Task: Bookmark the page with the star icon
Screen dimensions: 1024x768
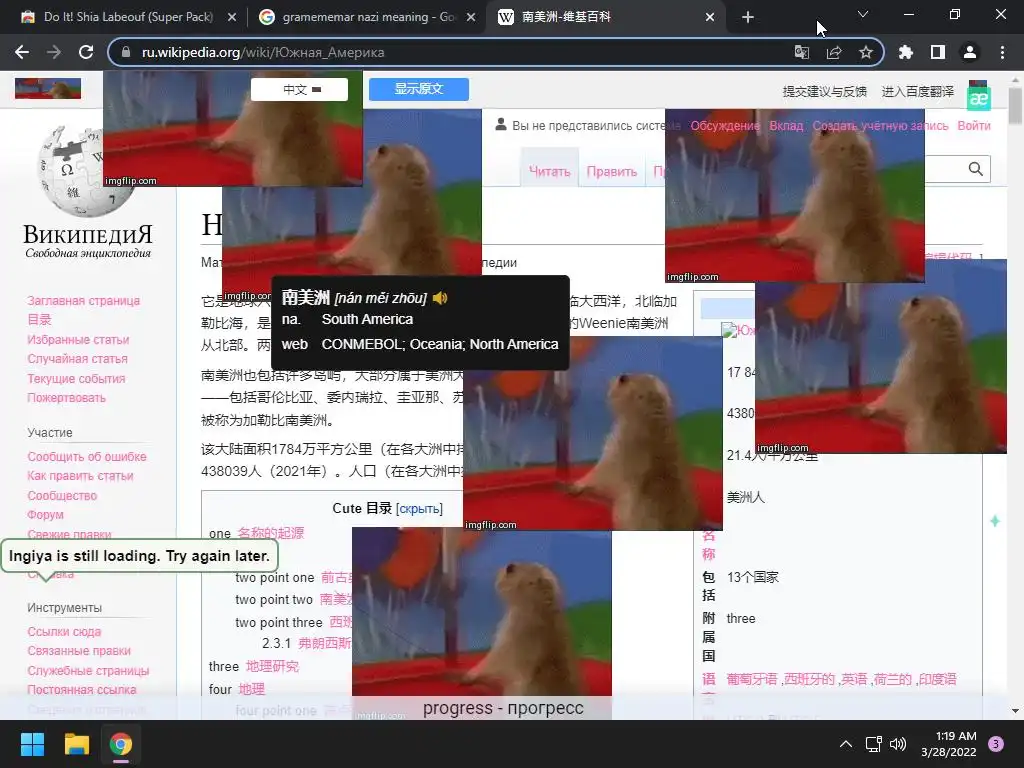Action: point(865,52)
